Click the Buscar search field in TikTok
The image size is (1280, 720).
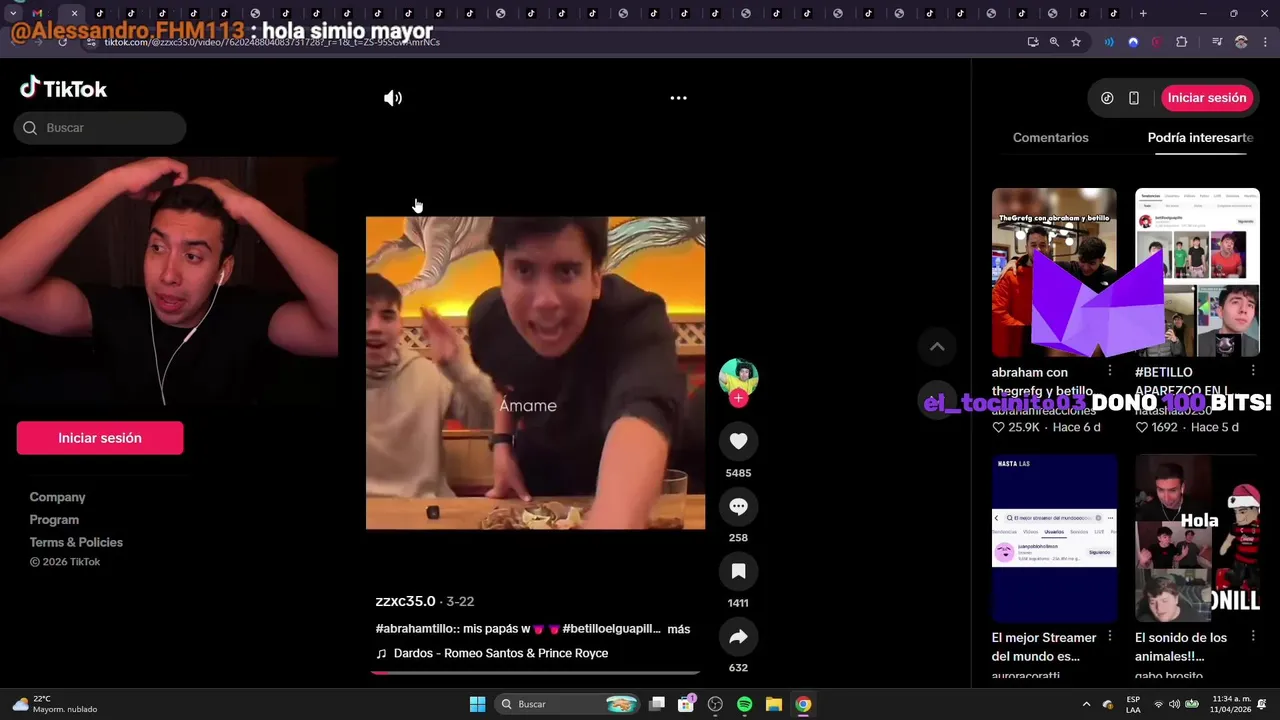(100, 128)
